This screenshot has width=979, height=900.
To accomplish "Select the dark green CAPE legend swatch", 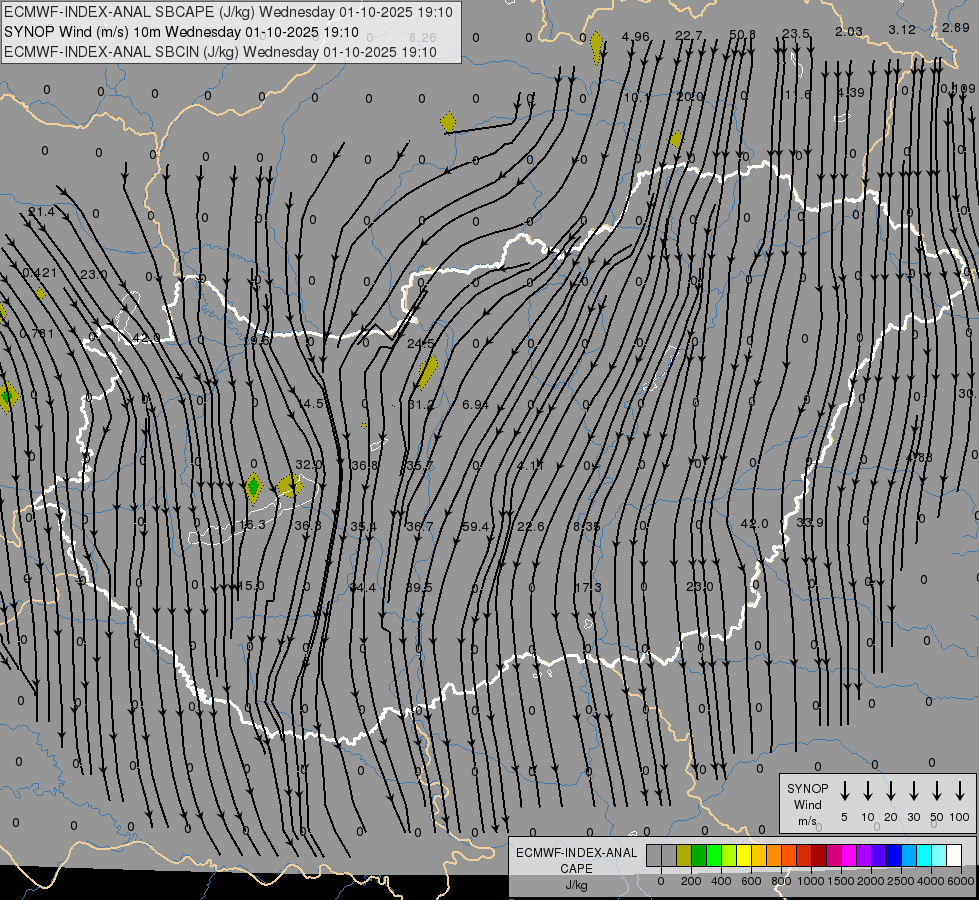I will (699, 856).
